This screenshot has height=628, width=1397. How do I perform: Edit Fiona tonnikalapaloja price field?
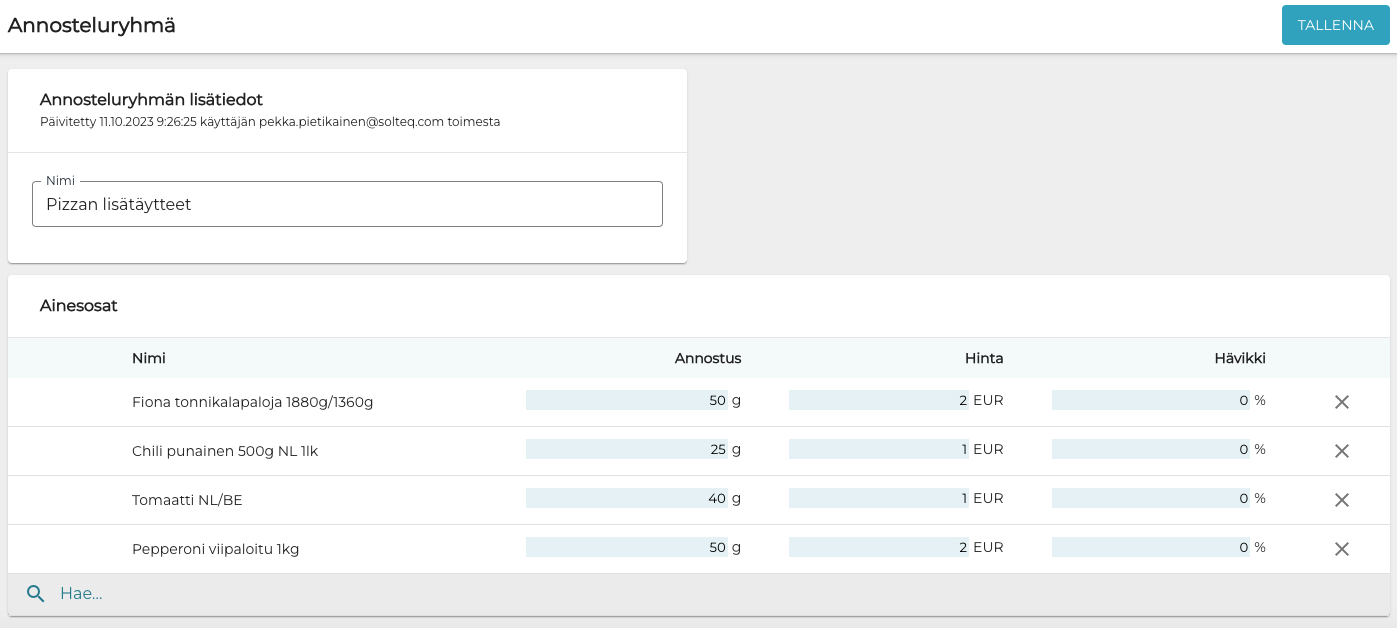tap(879, 401)
